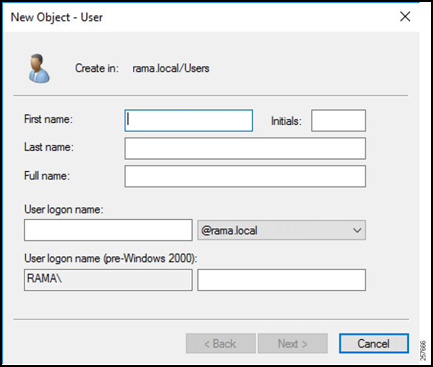Image resolution: width=433 pixels, height=367 pixels.
Task: Click the rama.local/Users path text
Action: [171, 68]
